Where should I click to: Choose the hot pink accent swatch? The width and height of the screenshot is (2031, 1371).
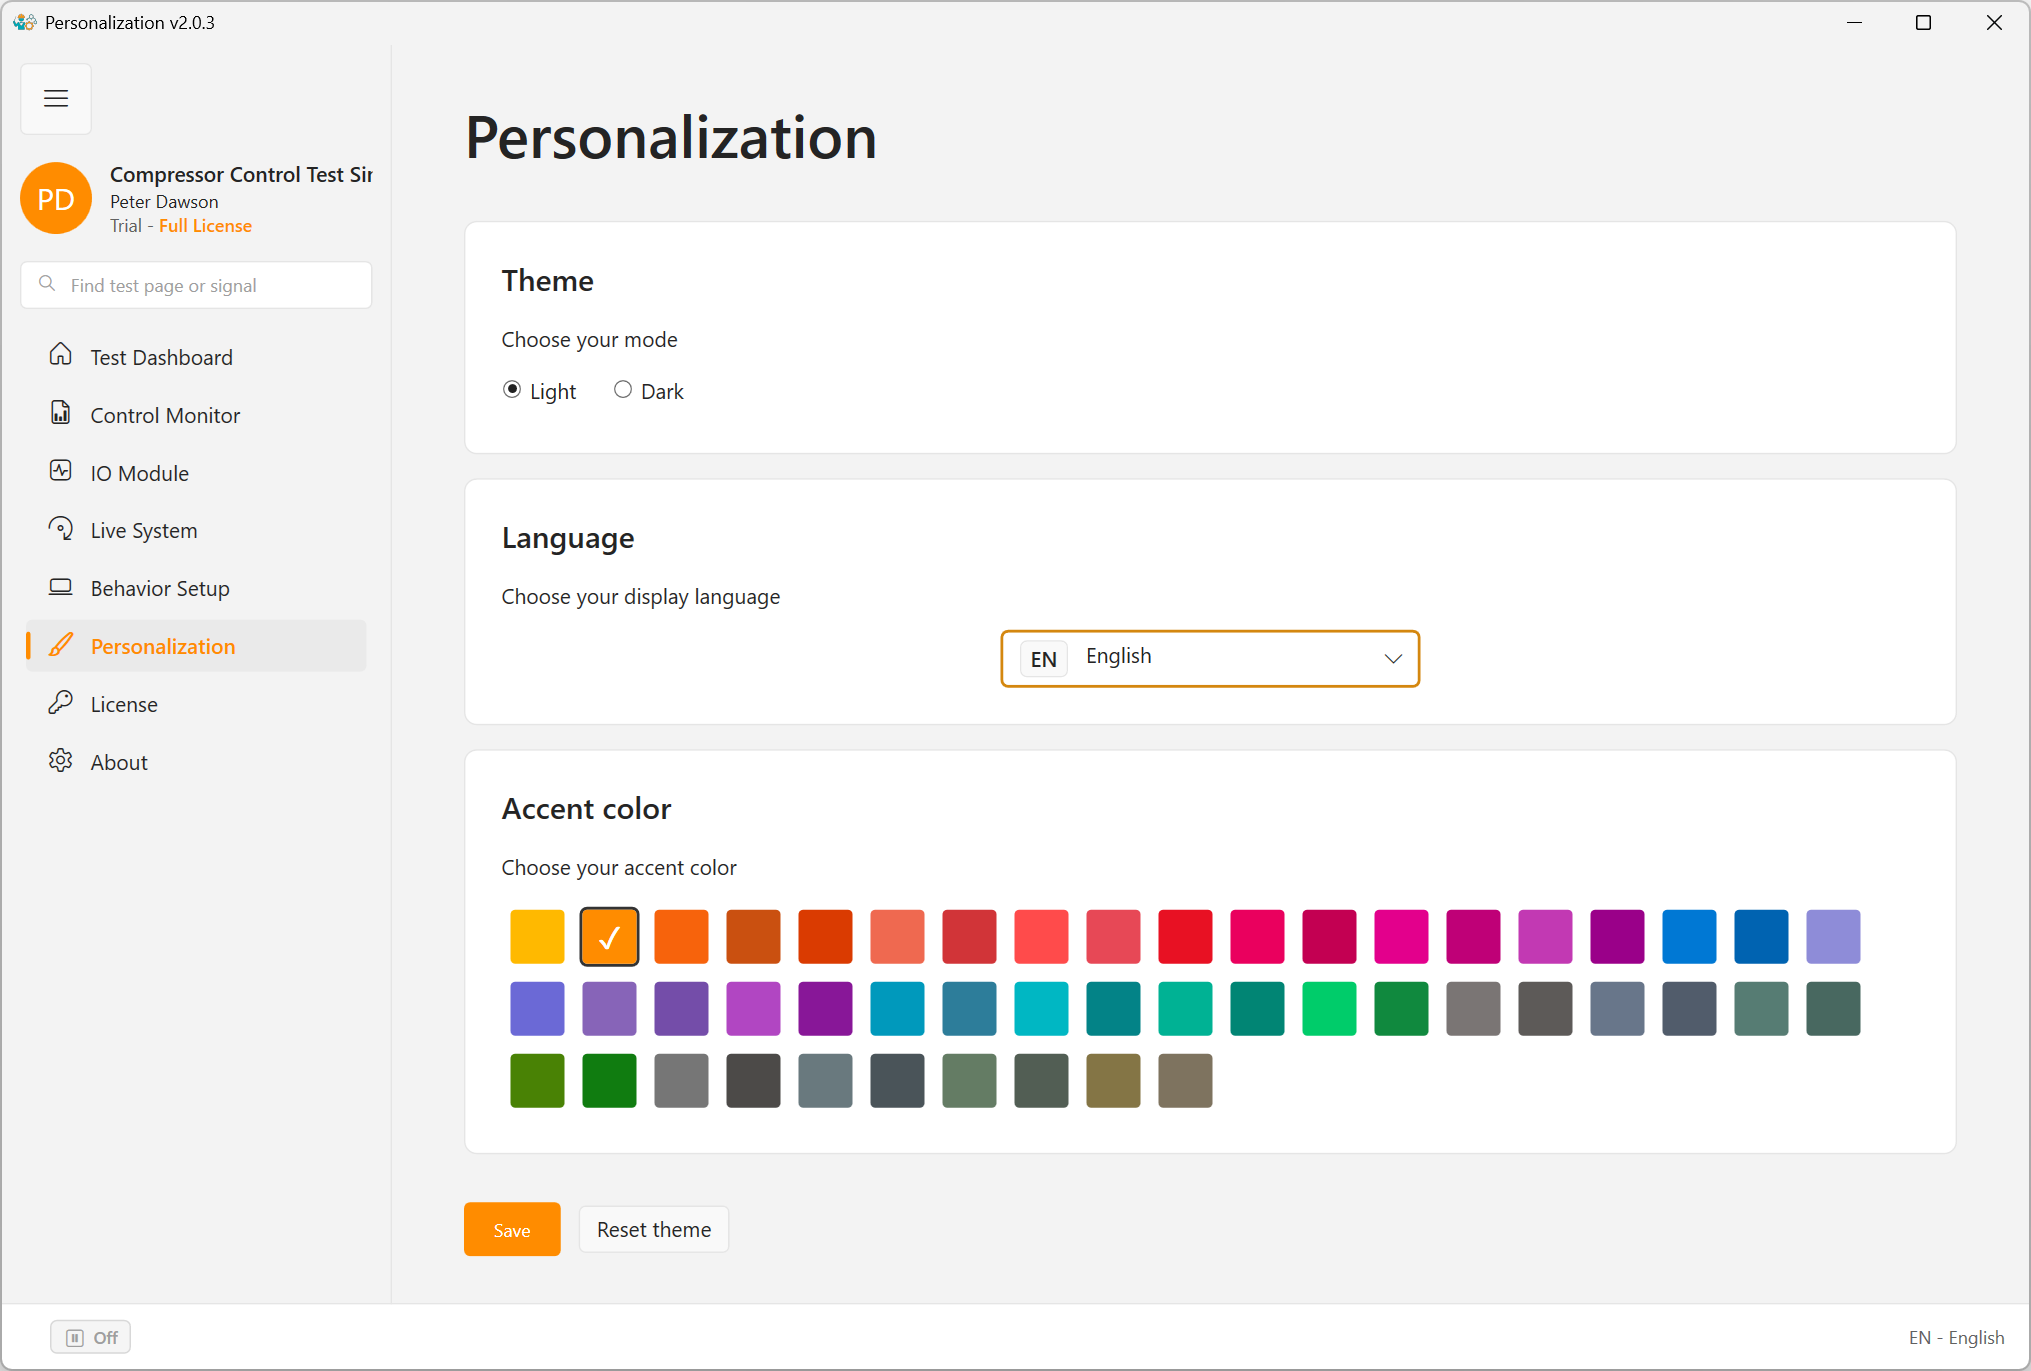[x=1401, y=936]
